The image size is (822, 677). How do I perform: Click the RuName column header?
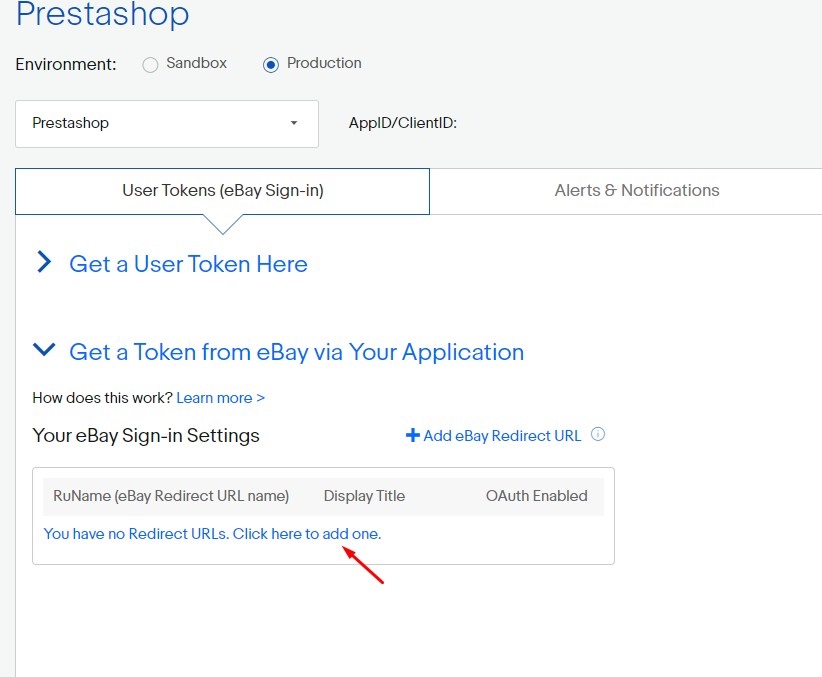[x=171, y=496]
